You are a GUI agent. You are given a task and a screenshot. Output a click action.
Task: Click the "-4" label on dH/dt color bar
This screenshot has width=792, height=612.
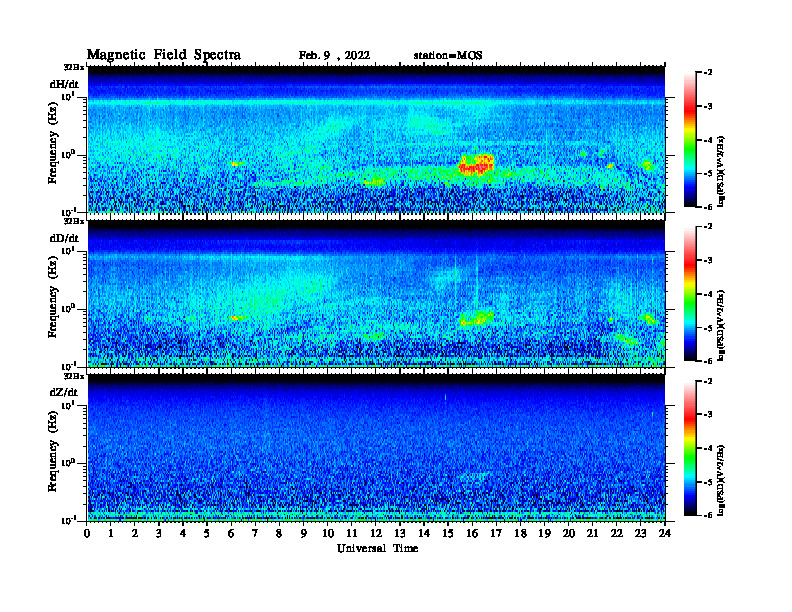[x=708, y=140]
